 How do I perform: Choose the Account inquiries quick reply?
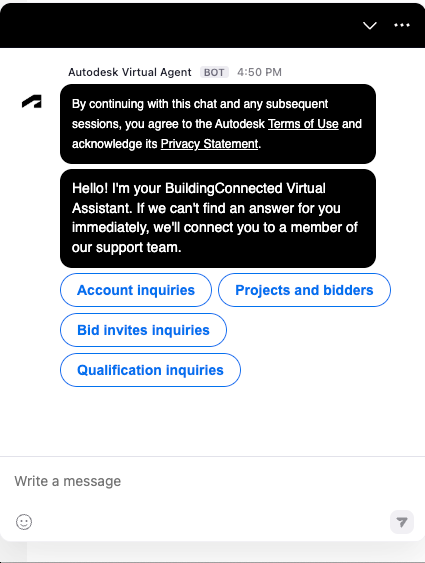point(136,290)
